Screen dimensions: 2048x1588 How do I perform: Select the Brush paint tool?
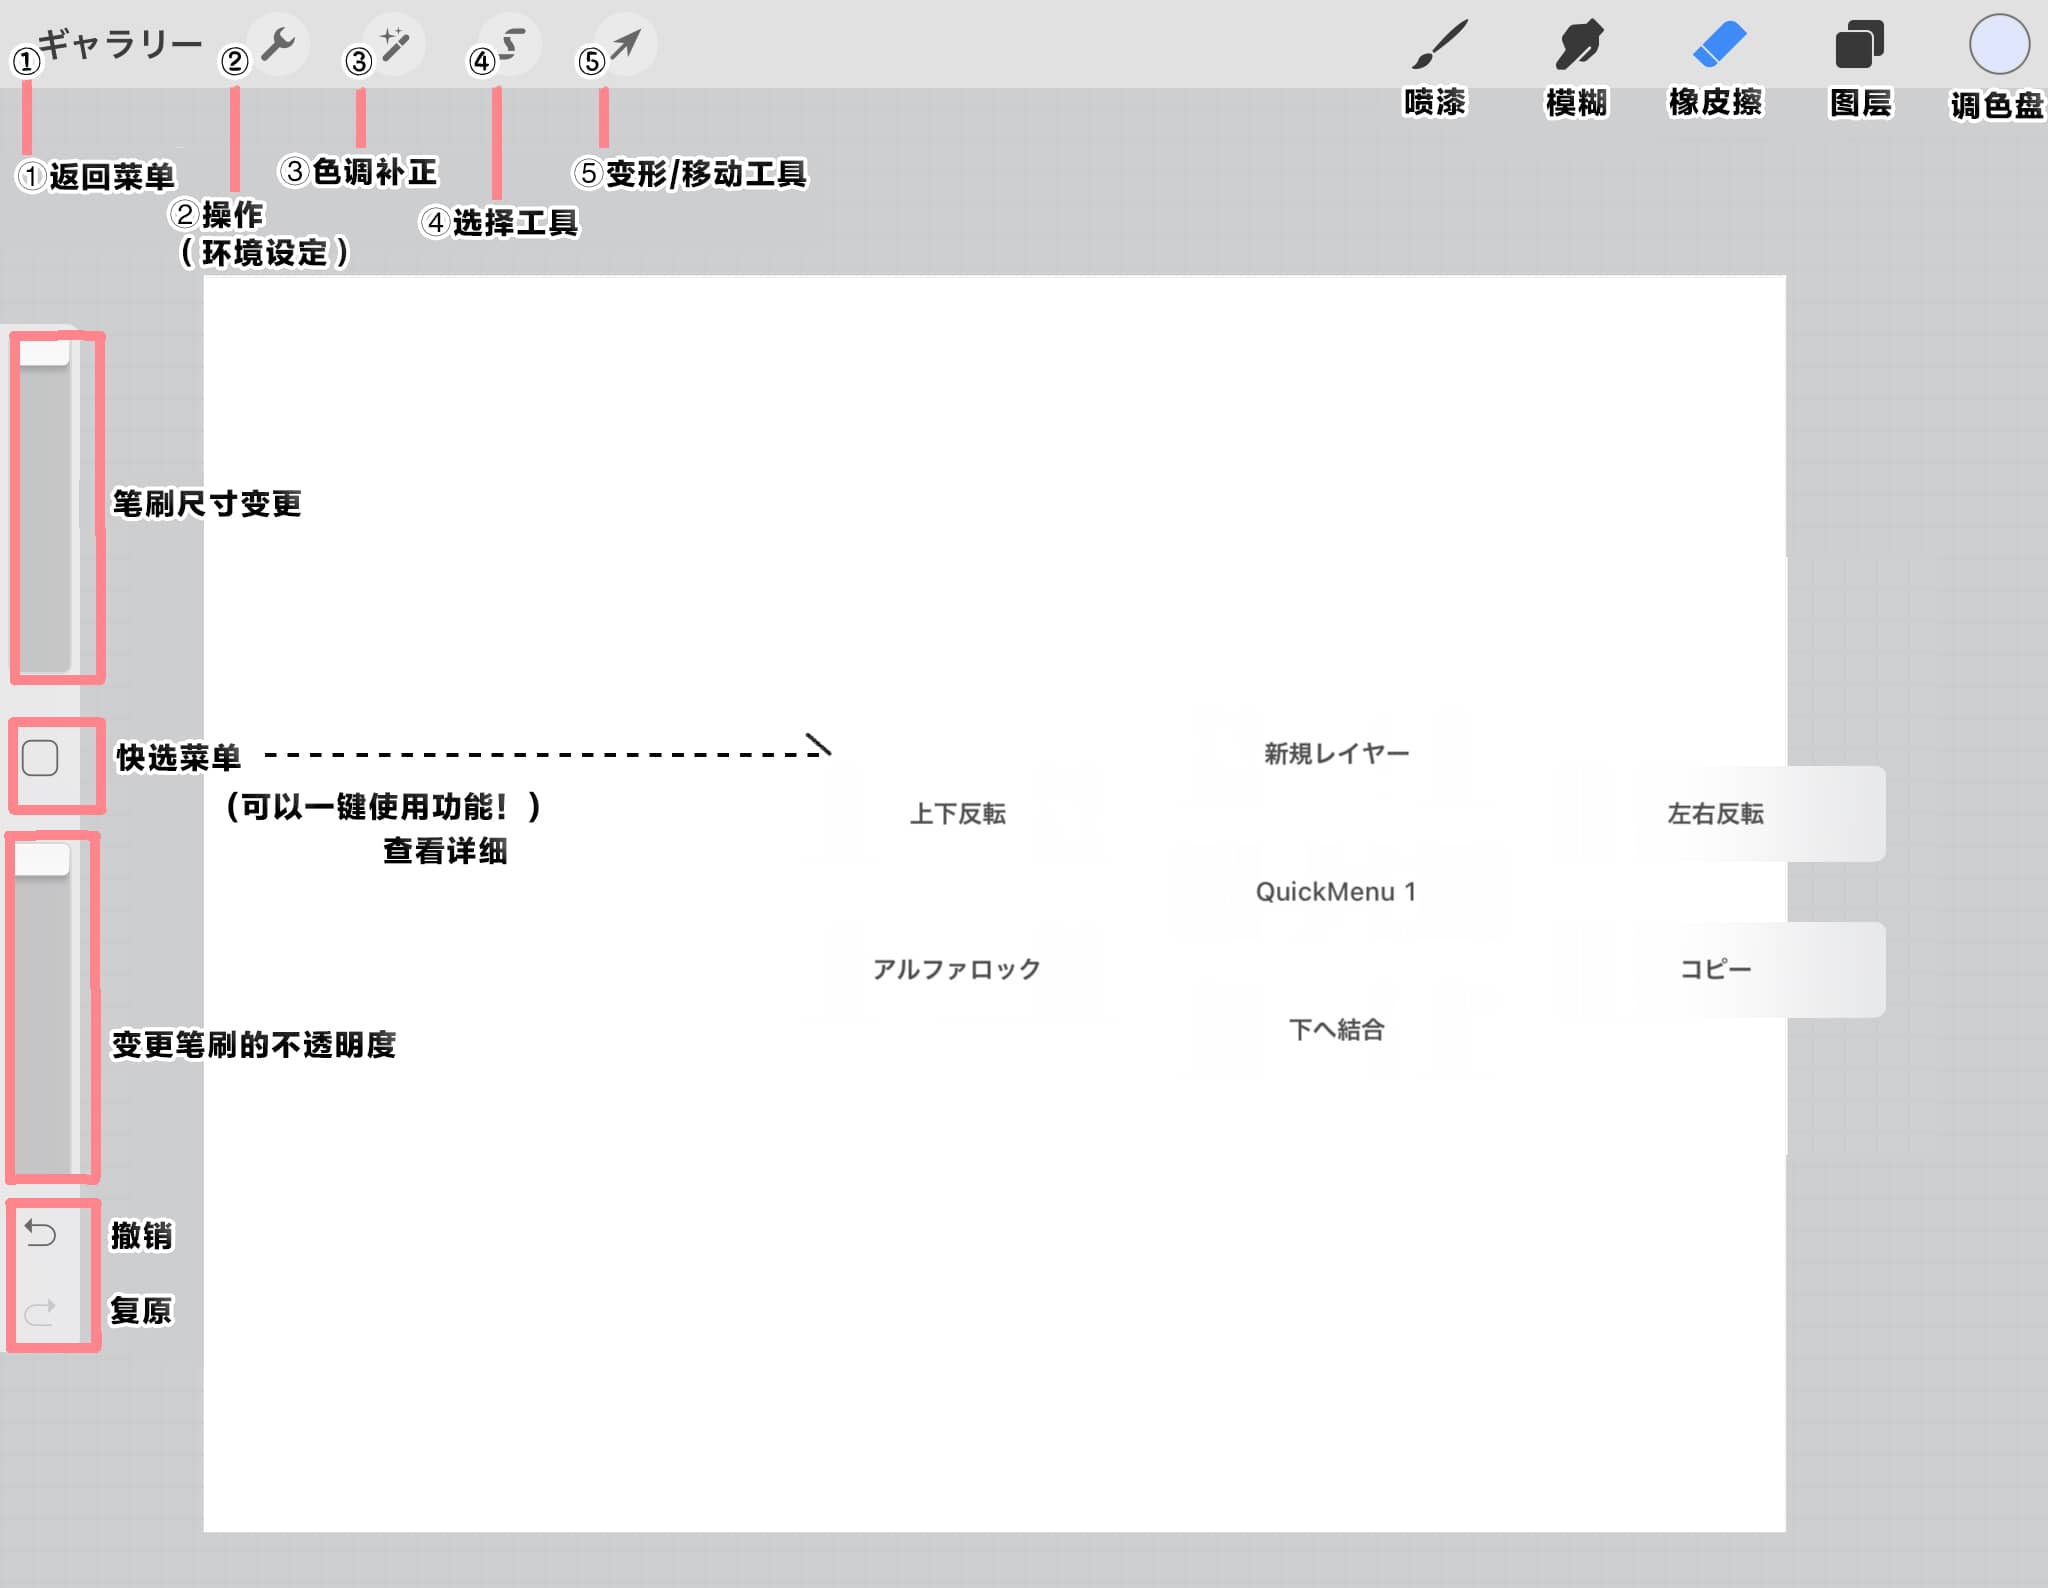[x=1439, y=45]
